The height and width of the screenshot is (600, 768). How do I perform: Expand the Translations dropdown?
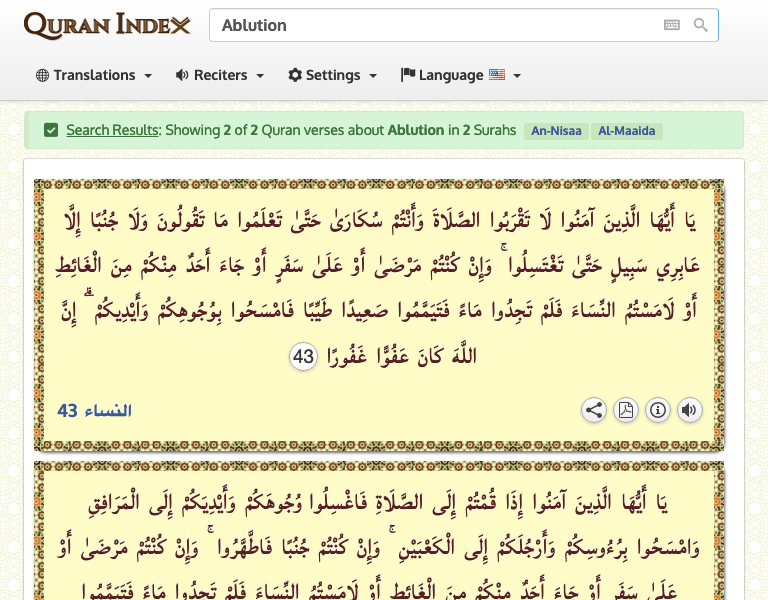(x=94, y=75)
